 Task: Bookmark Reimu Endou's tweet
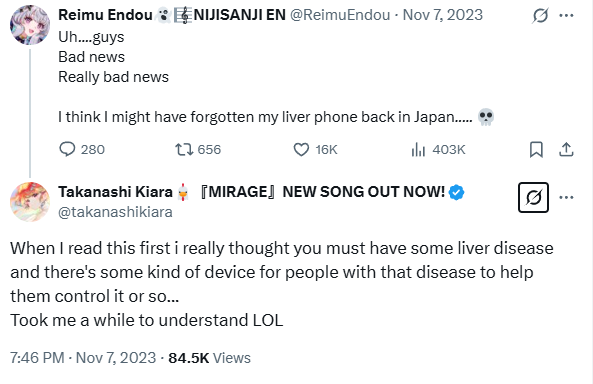point(536,149)
